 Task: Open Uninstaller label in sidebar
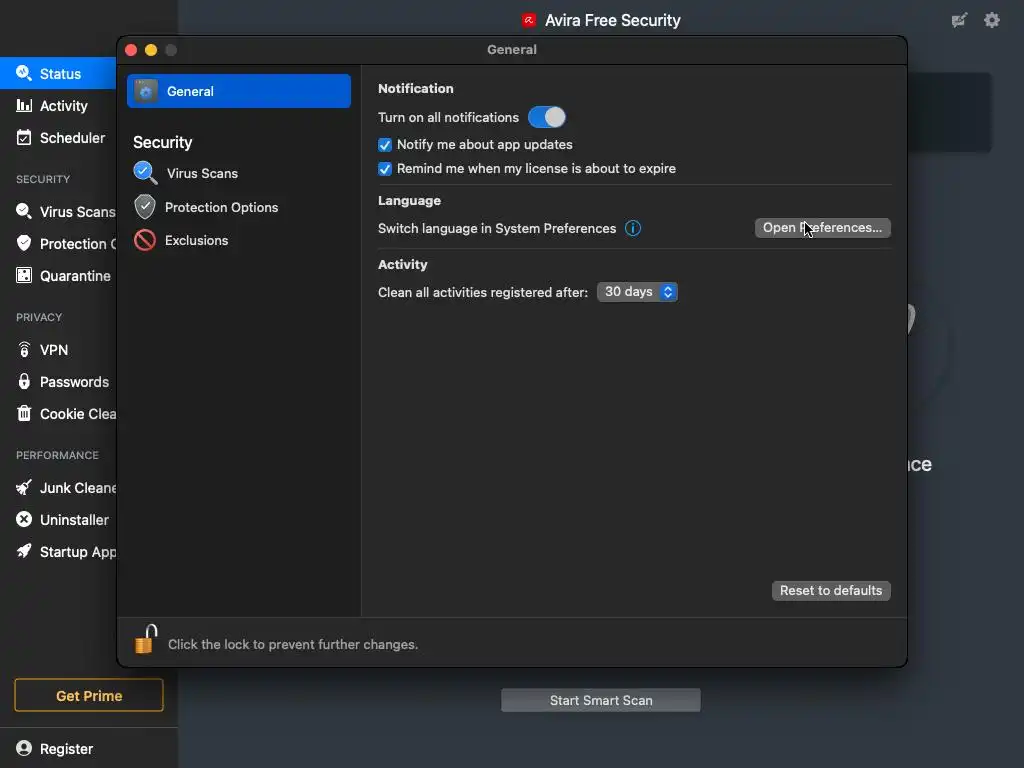tap(74, 520)
